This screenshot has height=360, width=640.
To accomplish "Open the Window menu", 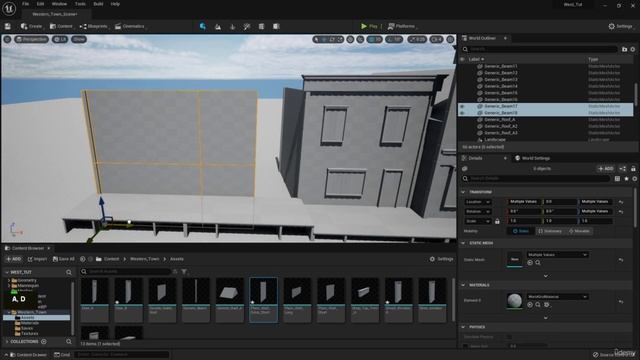I will coord(60,4).
